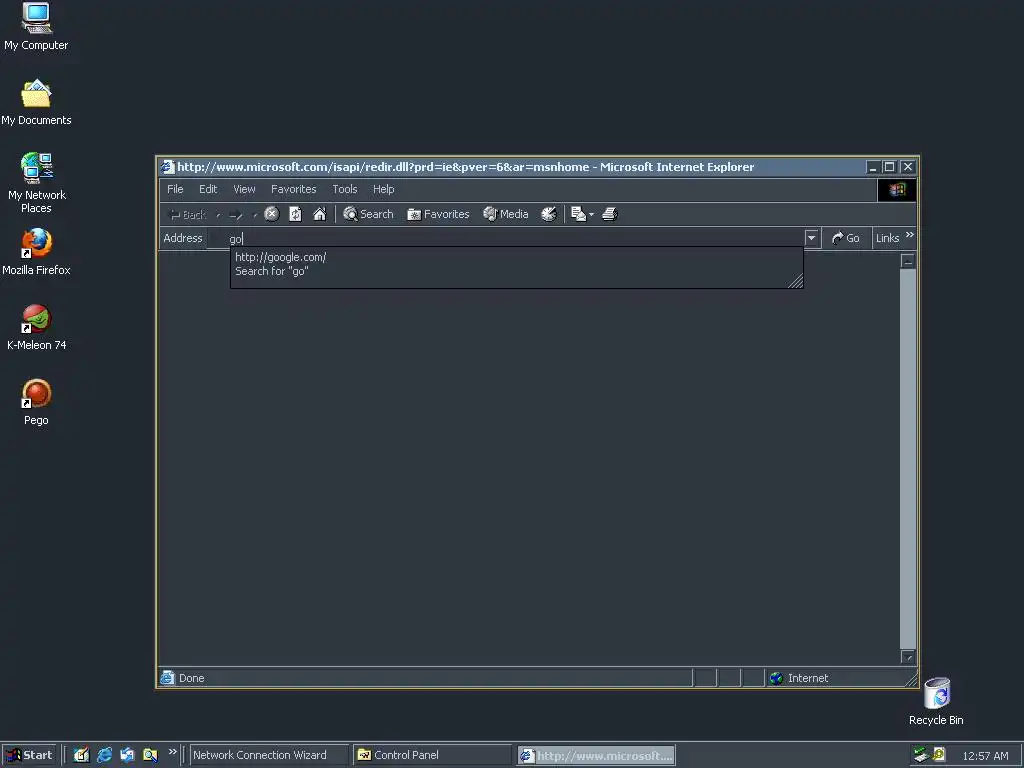Click the Go button next to Address
The height and width of the screenshot is (768, 1024).
click(846, 238)
